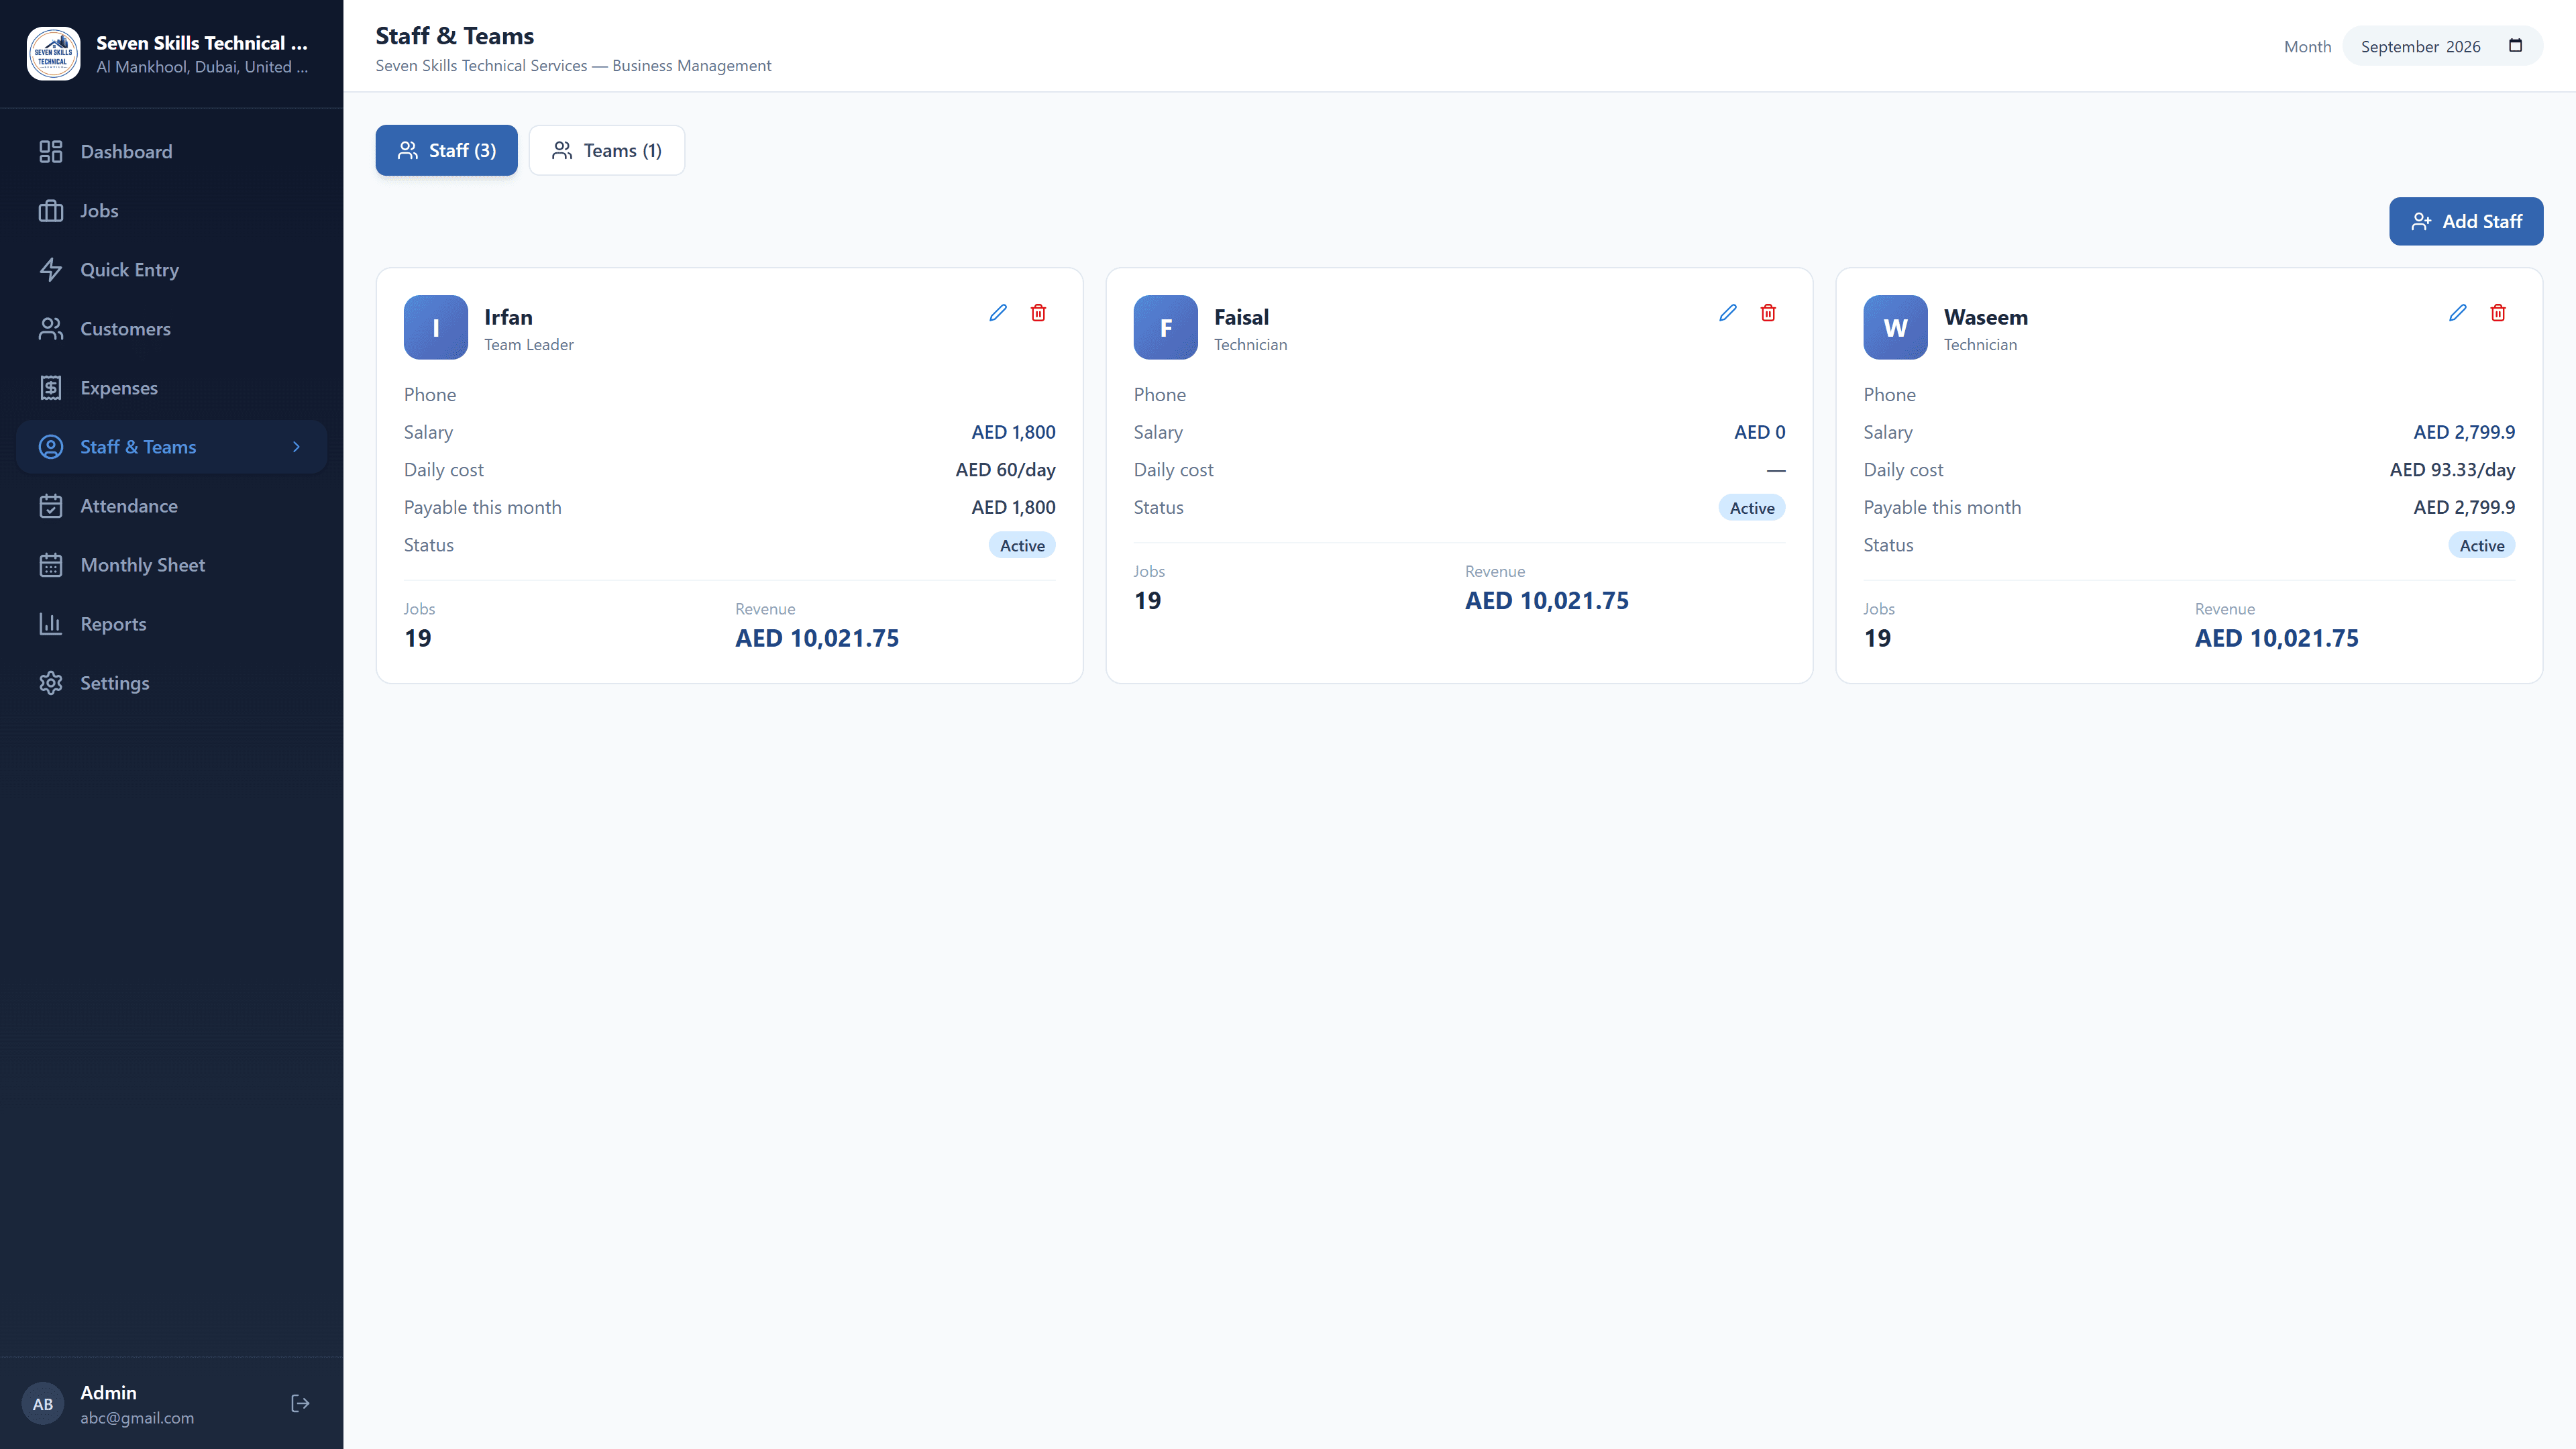The image size is (2576, 1449).
Task: Click the Team Leader role under Irfan
Action: (529, 345)
